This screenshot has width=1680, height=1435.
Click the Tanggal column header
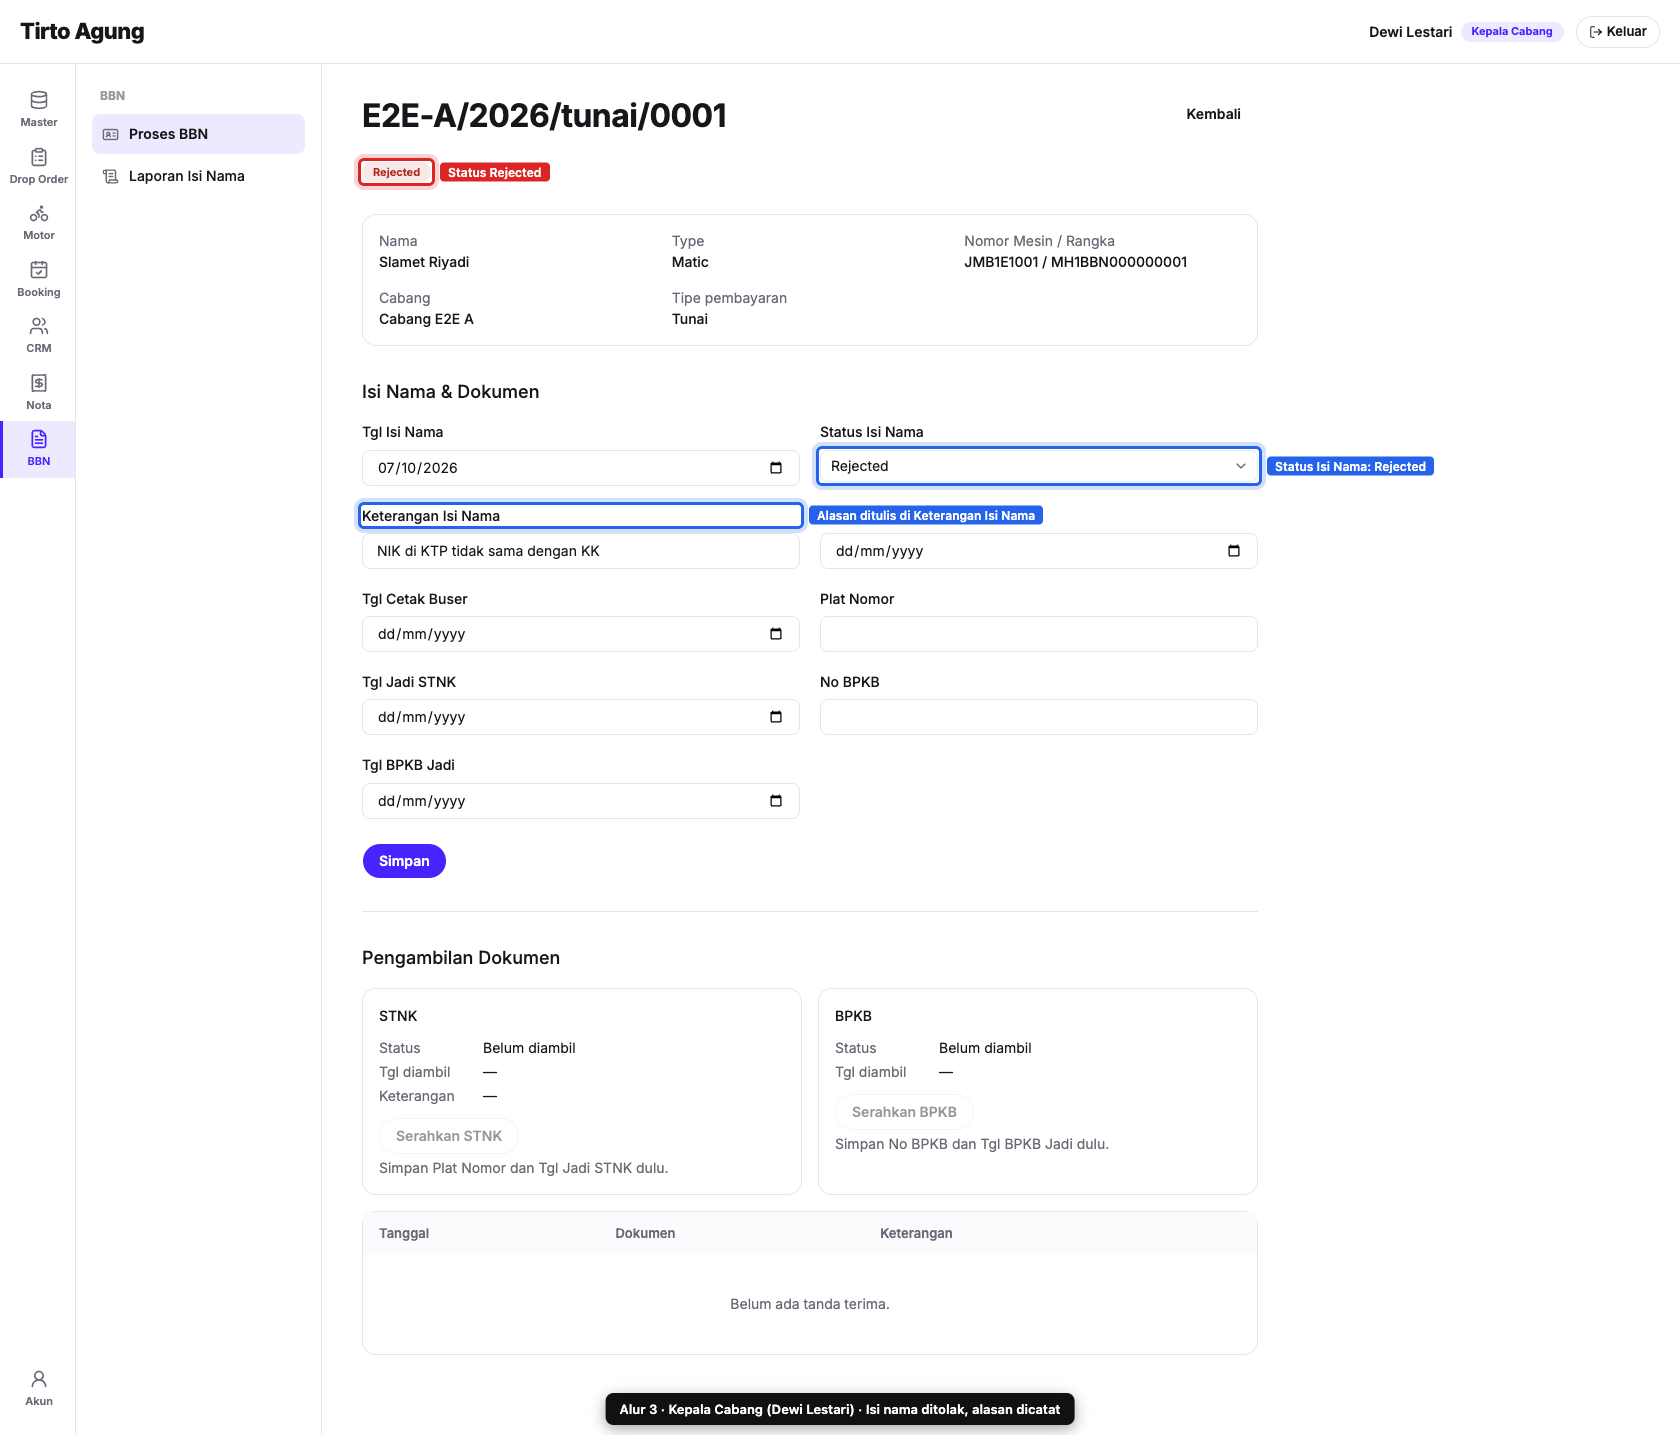click(x=404, y=1233)
